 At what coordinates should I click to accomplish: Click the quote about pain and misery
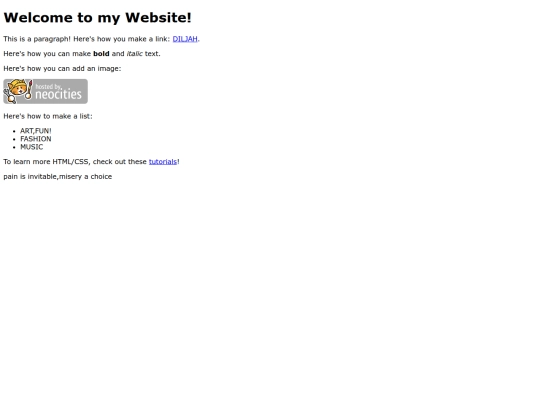[58, 176]
